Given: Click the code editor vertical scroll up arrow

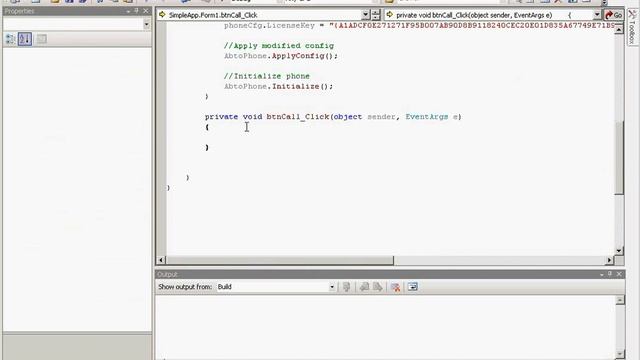Looking at the screenshot, I should 619,29.
